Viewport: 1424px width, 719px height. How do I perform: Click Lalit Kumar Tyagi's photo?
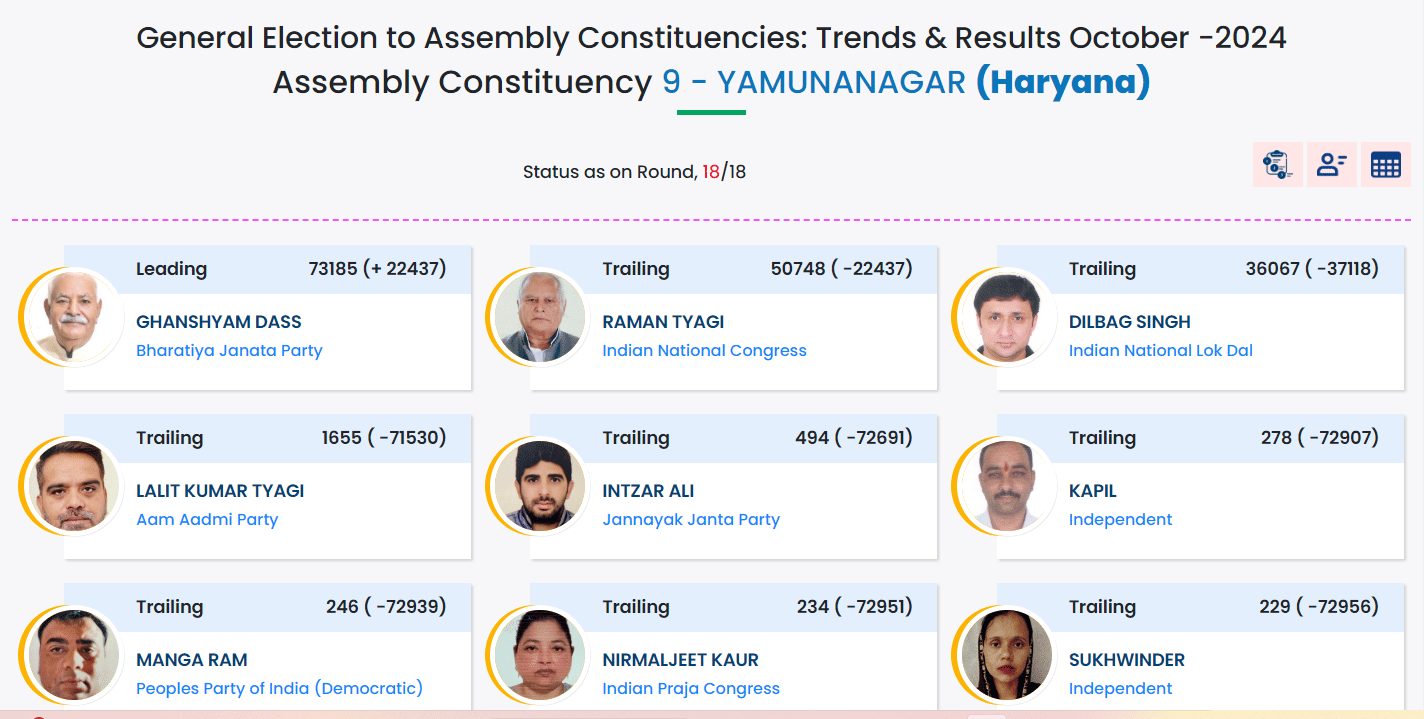(72, 487)
